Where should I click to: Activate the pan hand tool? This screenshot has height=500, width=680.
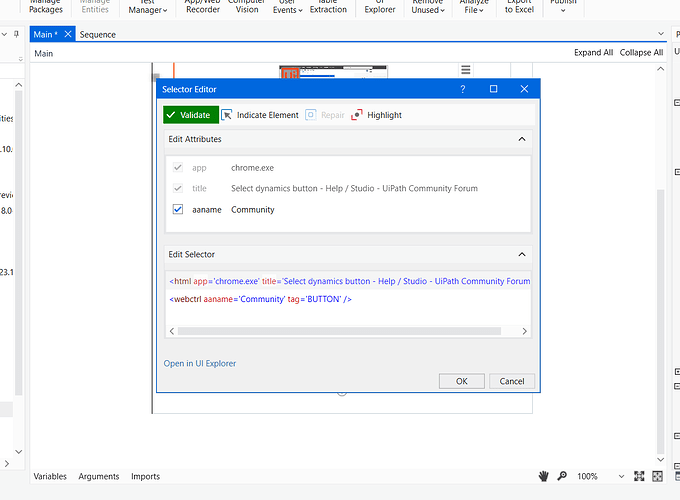pyautogui.click(x=543, y=476)
